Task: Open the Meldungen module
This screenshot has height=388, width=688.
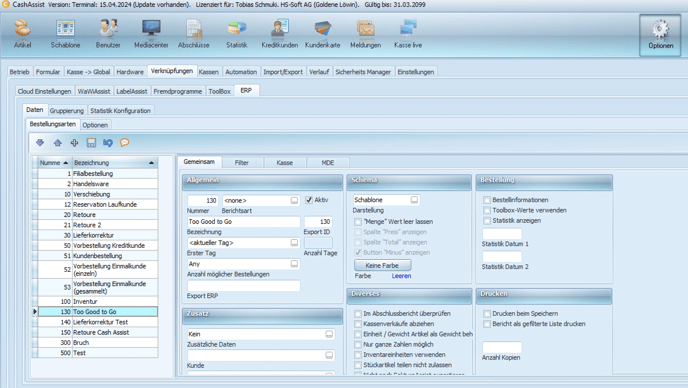Action: pyautogui.click(x=366, y=33)
